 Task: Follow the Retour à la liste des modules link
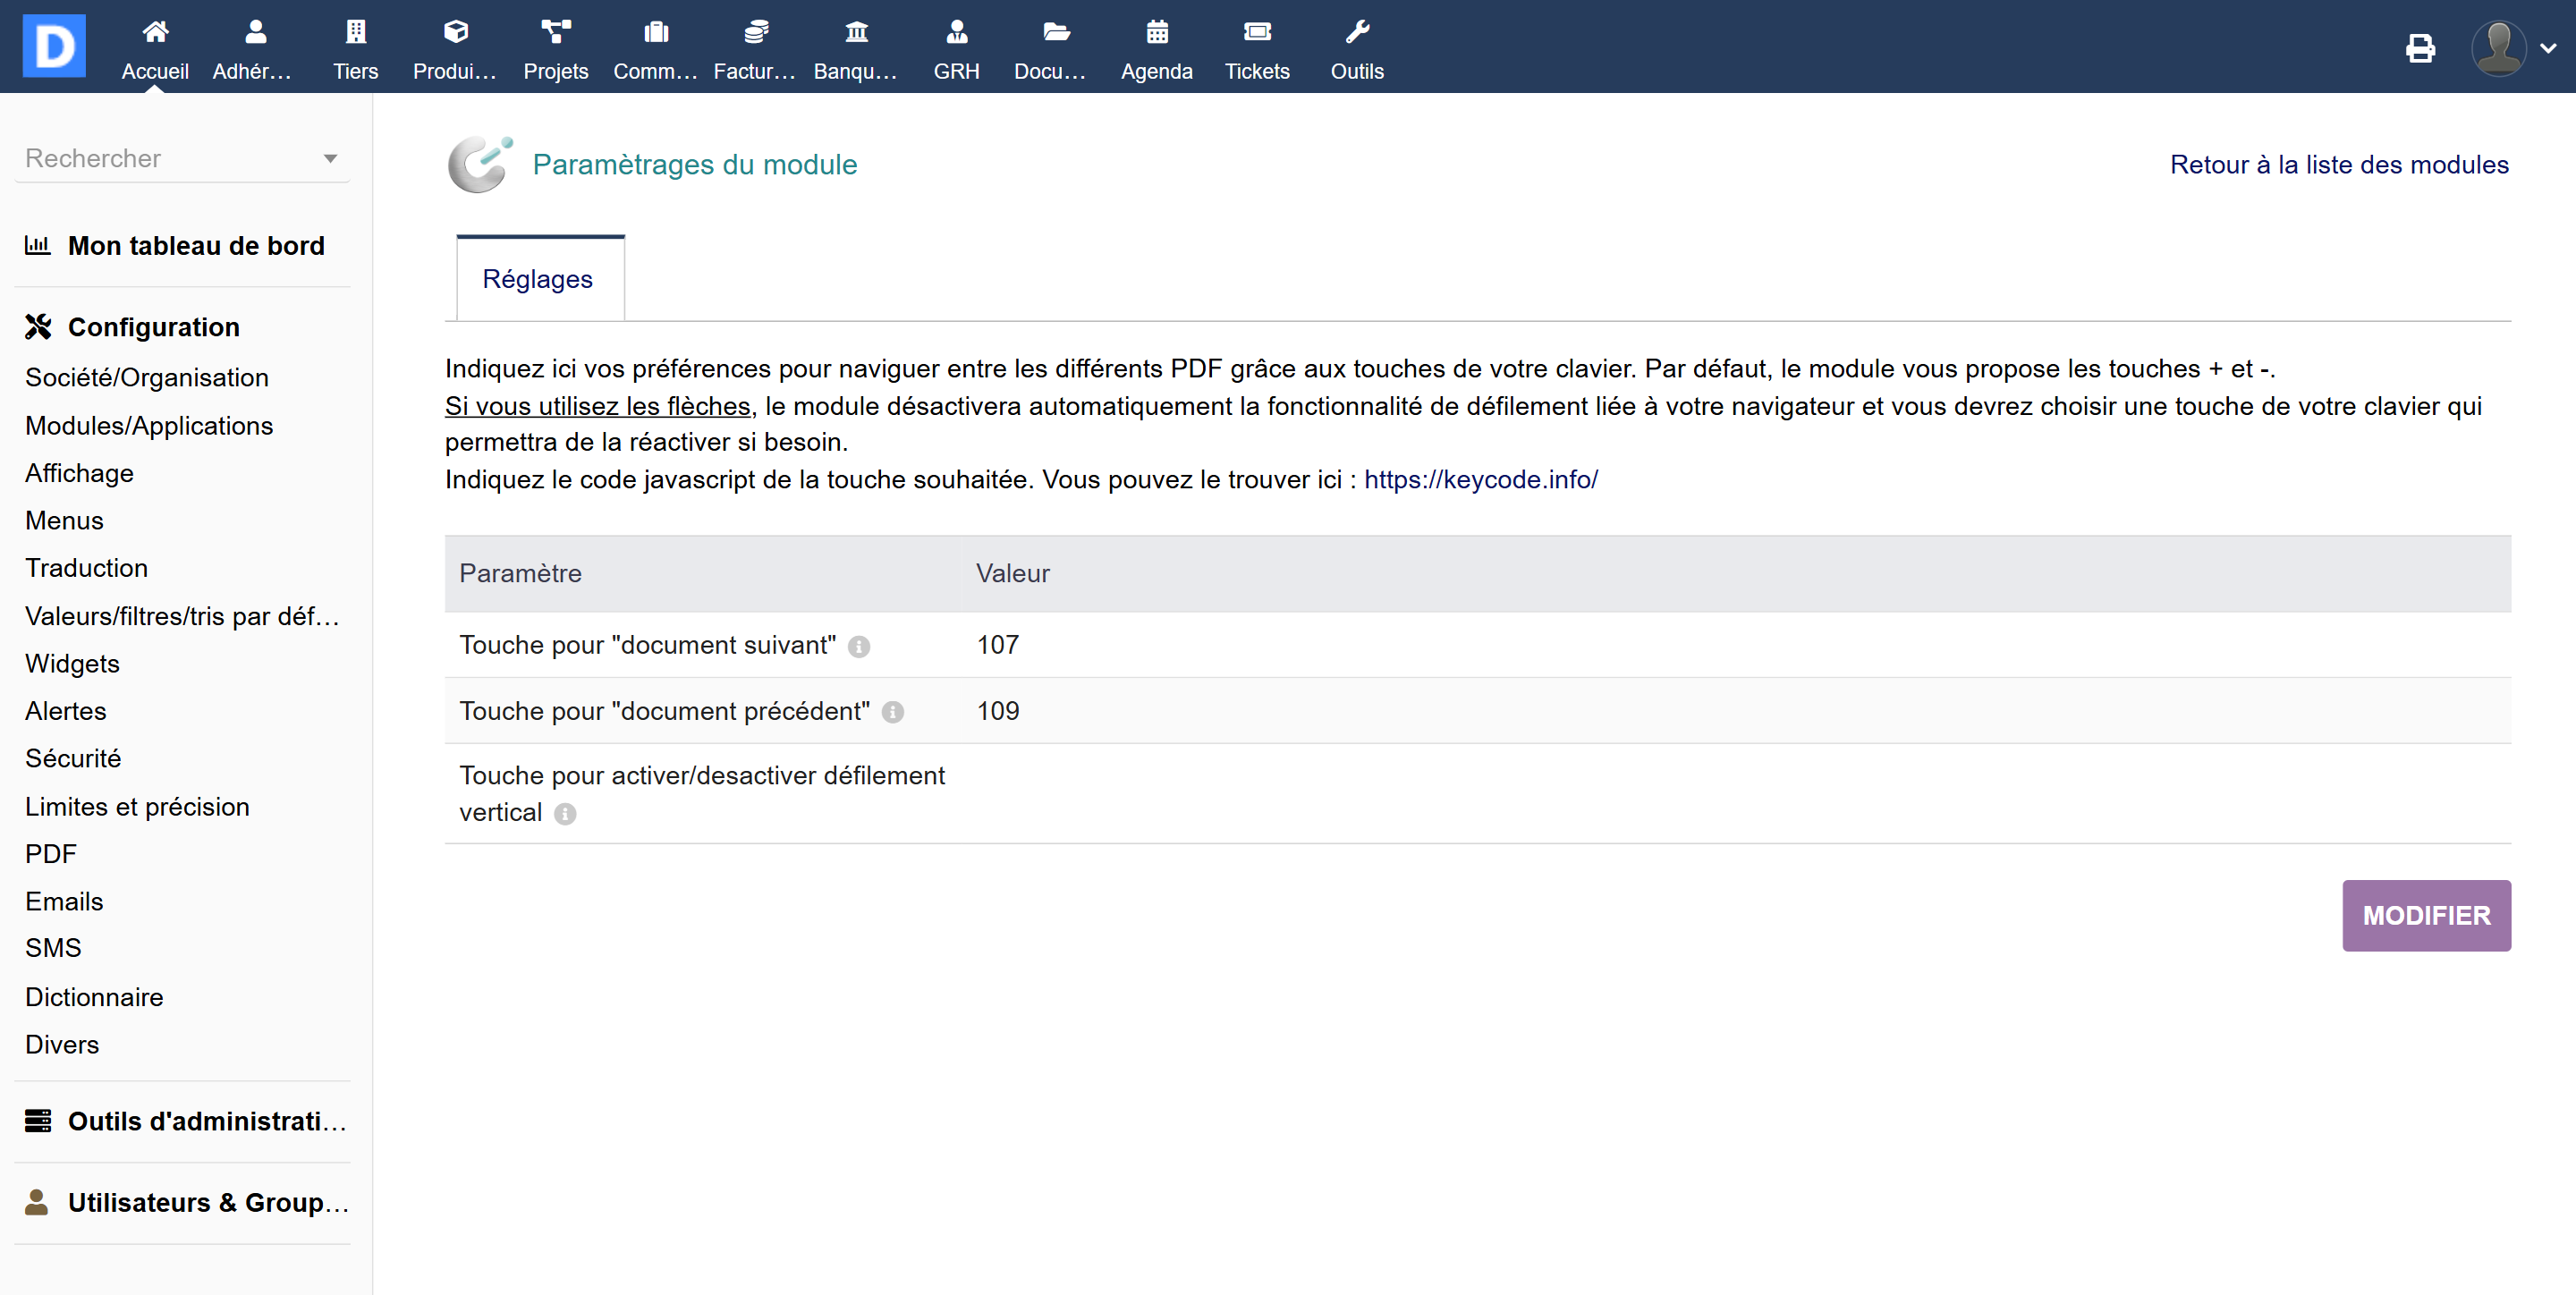coord(2338,164)
